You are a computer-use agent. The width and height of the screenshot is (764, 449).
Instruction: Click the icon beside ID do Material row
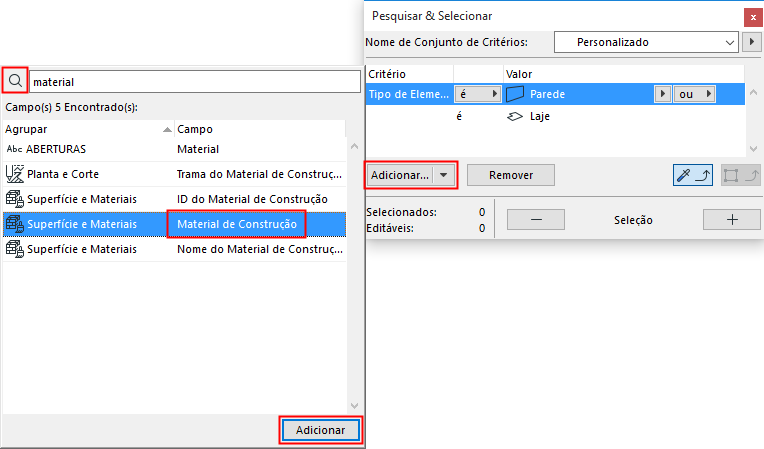point(14,198)
